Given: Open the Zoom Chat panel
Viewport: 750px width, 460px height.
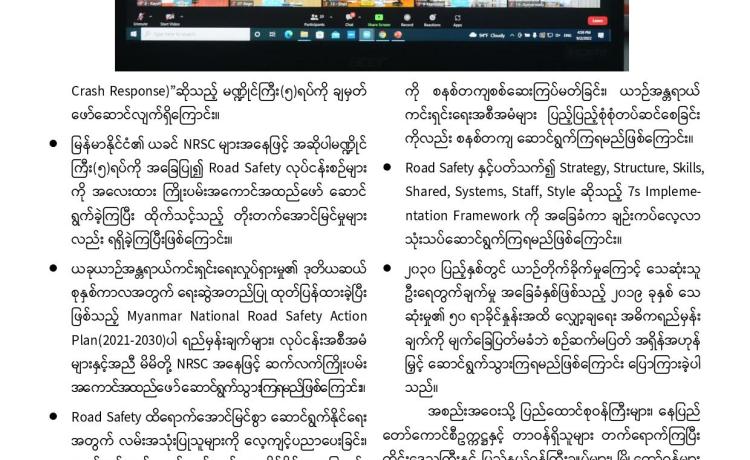Looking at the screenshot, I should point(350,17).
